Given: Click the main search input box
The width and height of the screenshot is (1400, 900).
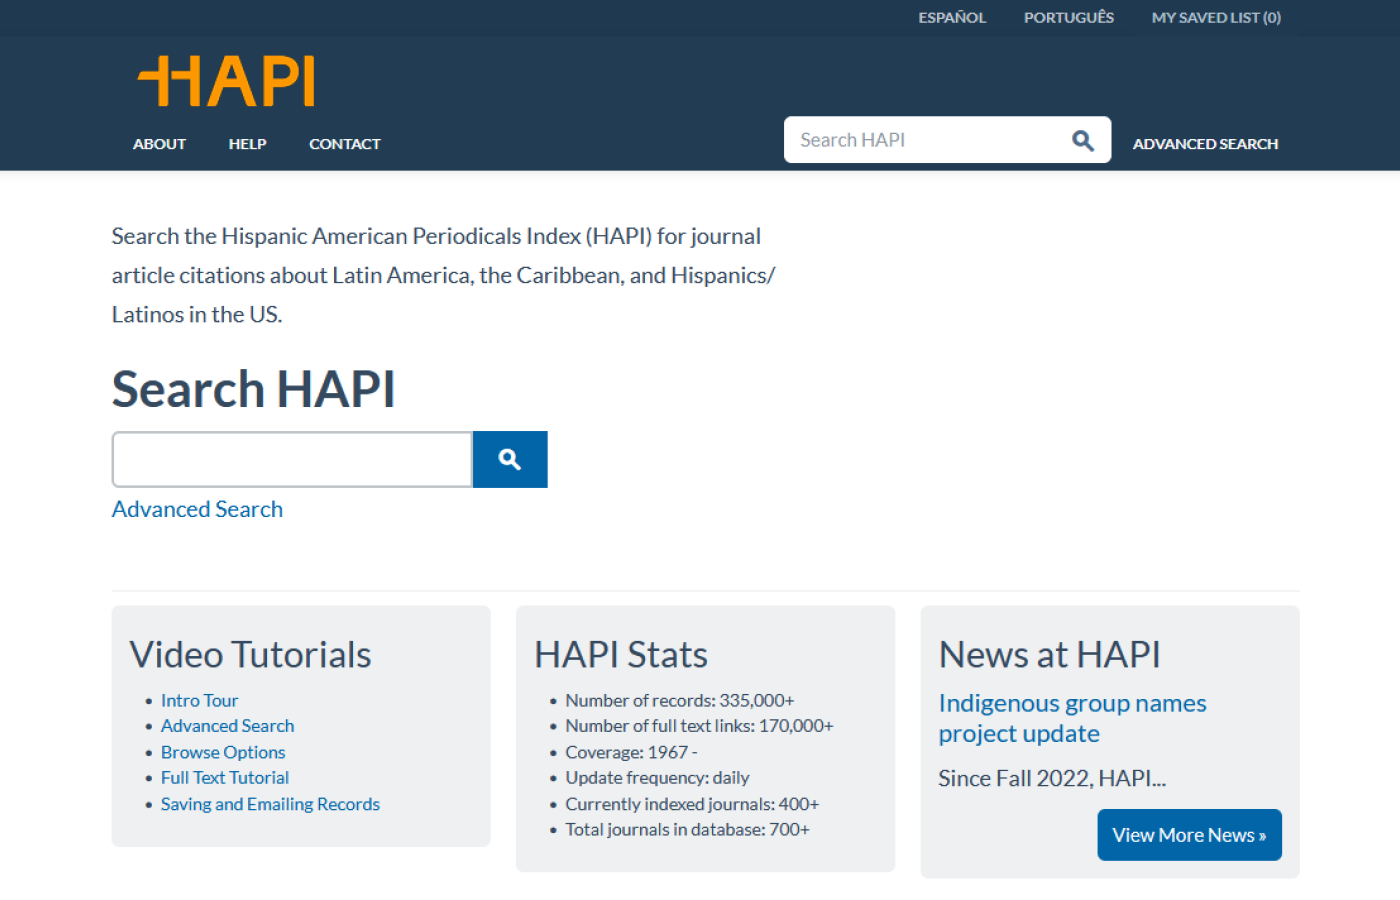Looking at the screenshot, I should pos(290,459).
